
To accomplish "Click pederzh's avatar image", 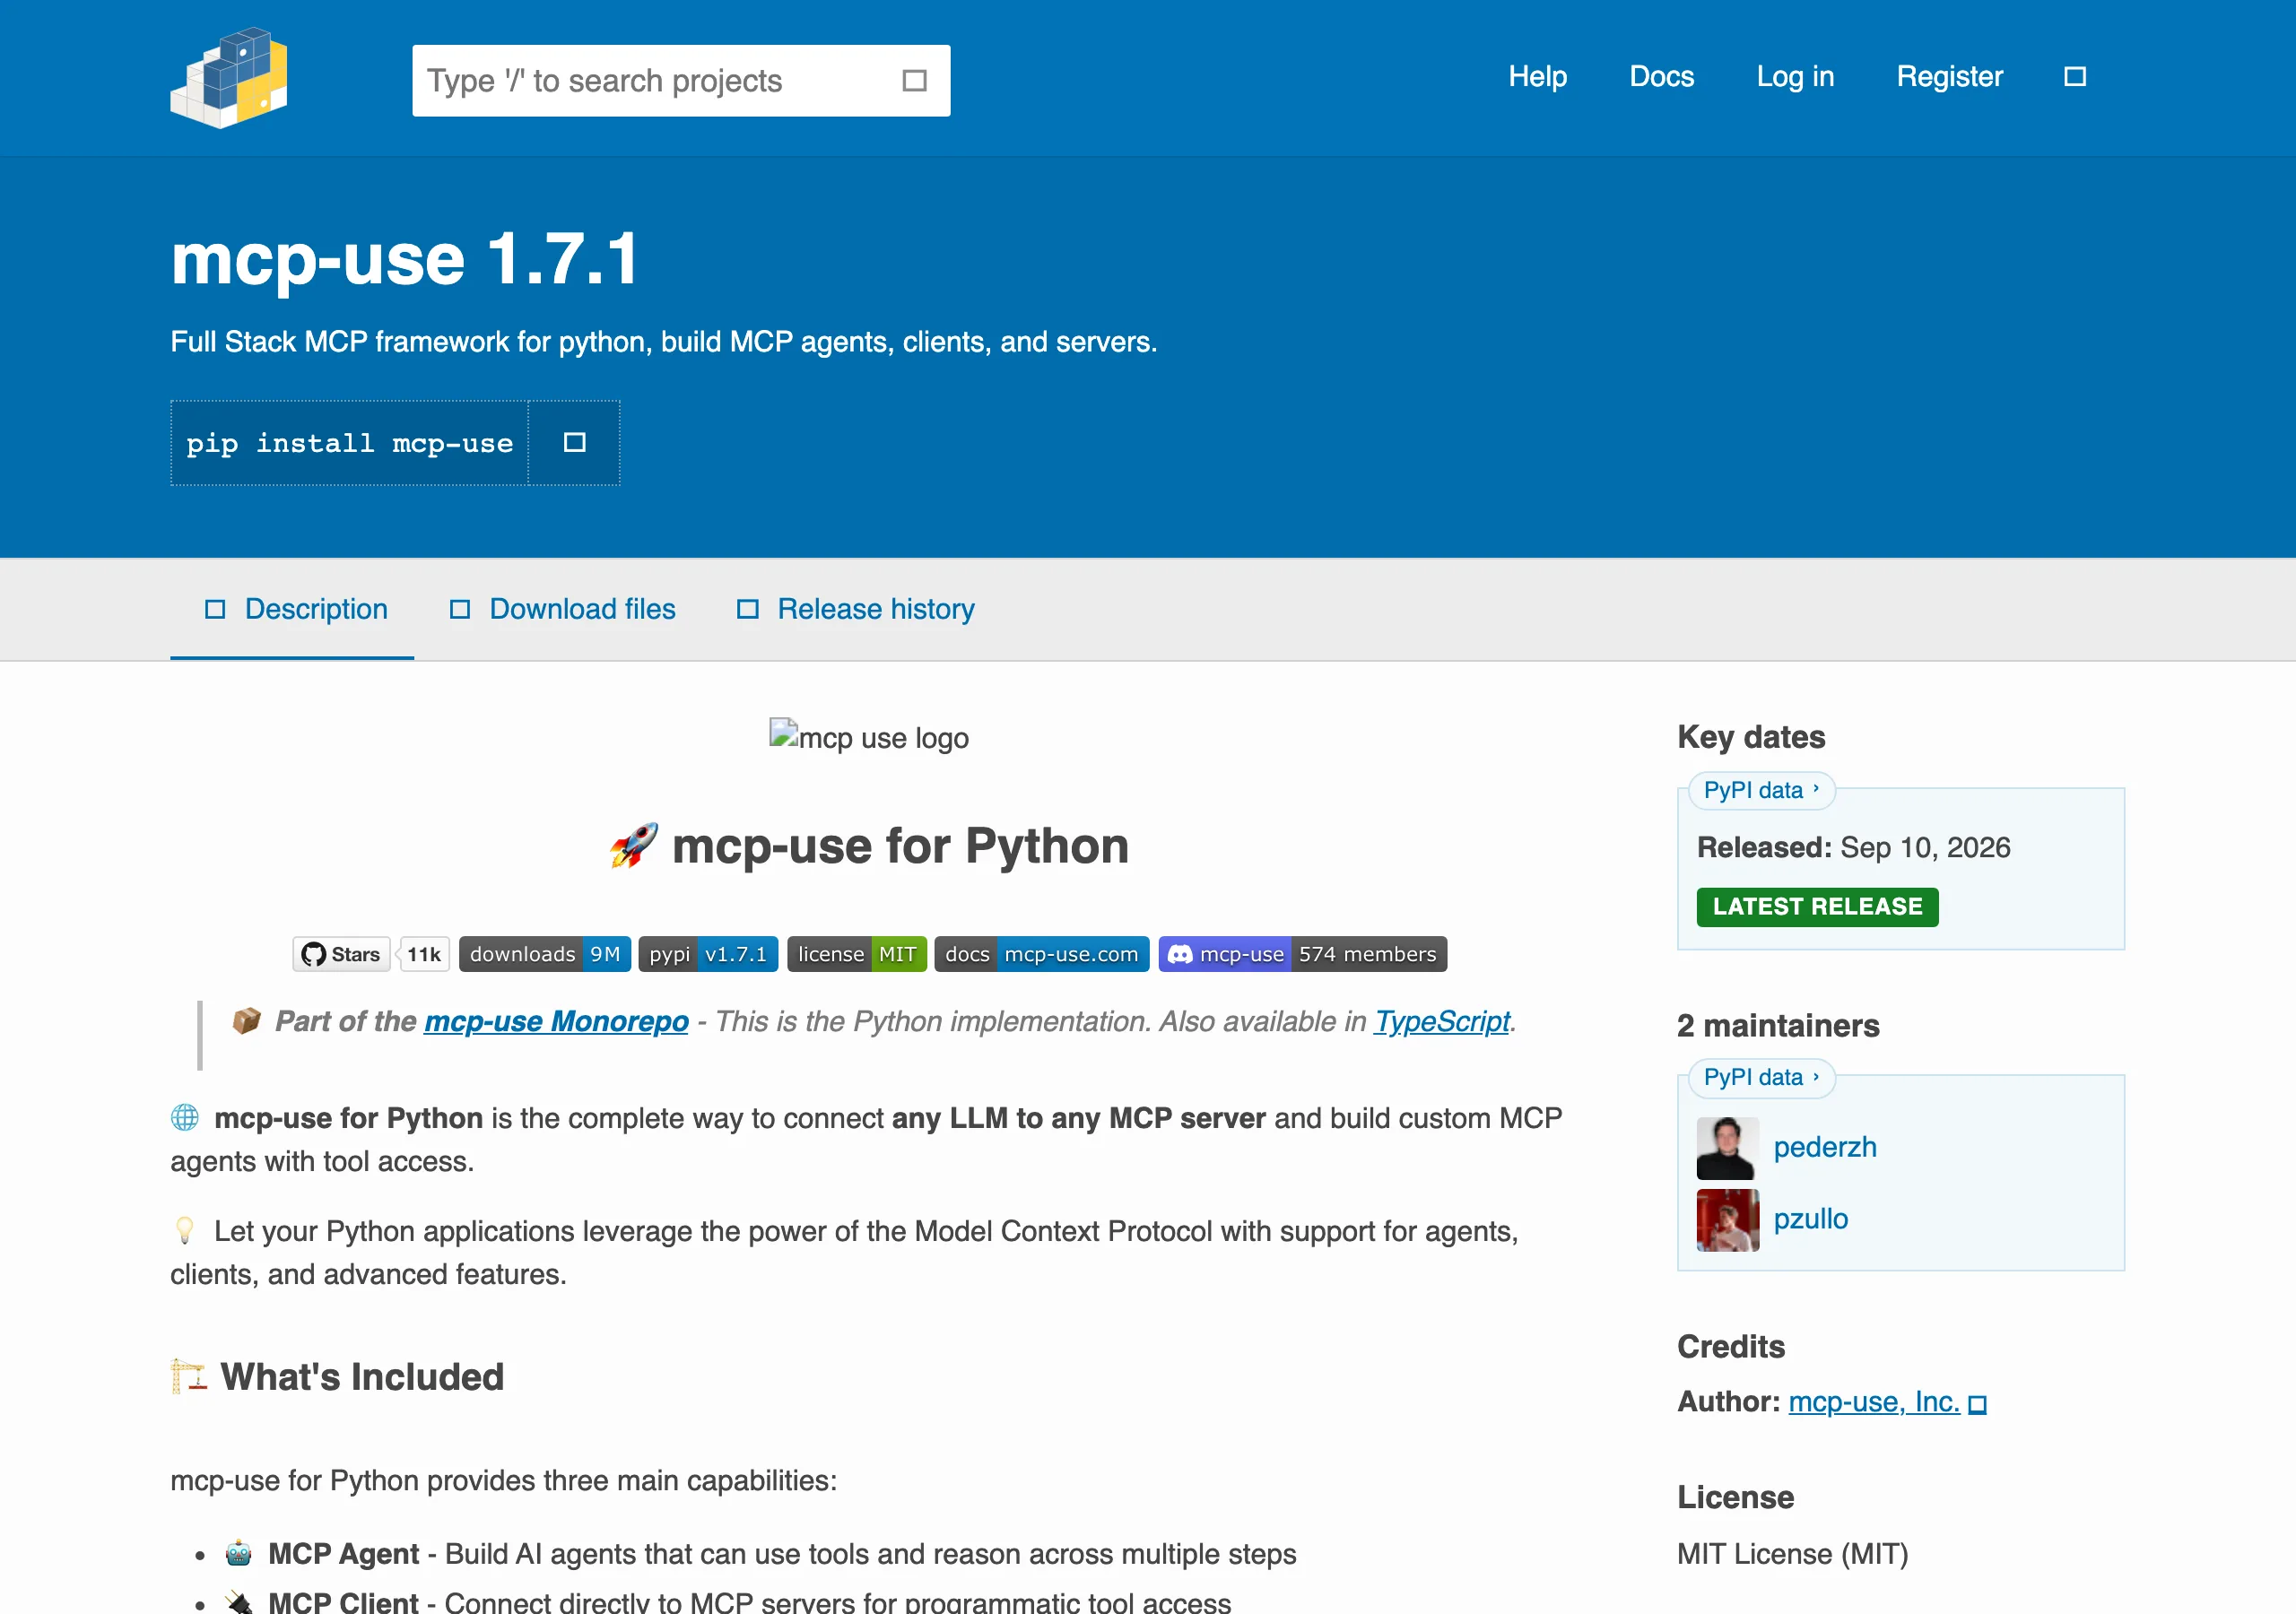I will tap(1728, 1148).
